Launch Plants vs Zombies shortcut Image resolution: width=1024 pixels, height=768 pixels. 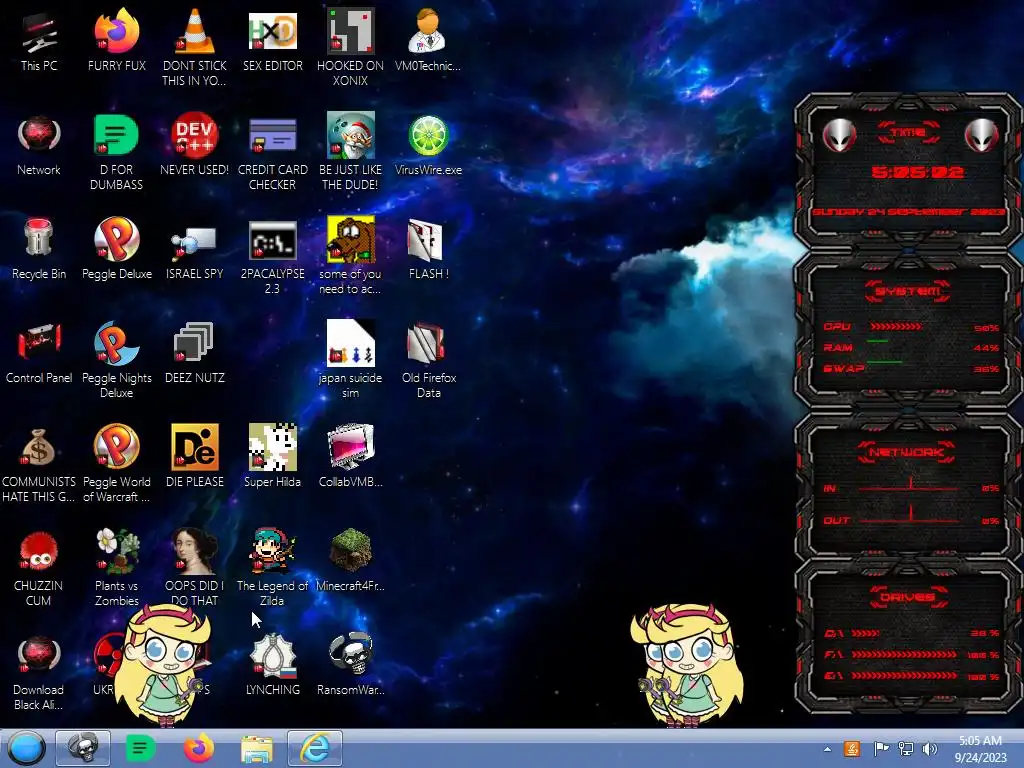116,568
